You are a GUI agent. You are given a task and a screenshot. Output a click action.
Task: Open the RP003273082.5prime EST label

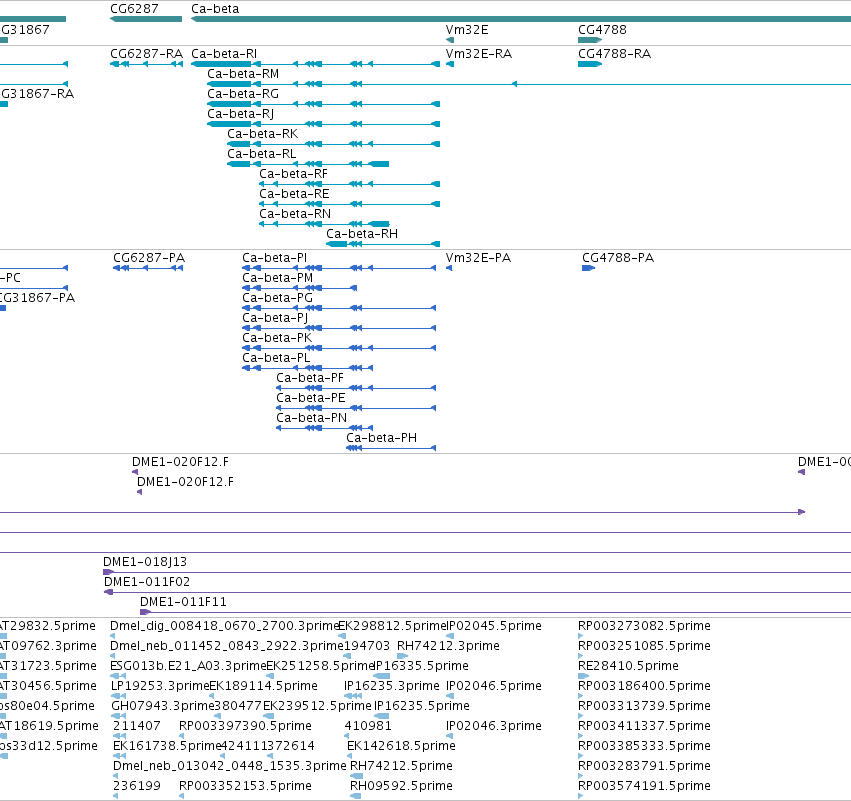[644, 626]
